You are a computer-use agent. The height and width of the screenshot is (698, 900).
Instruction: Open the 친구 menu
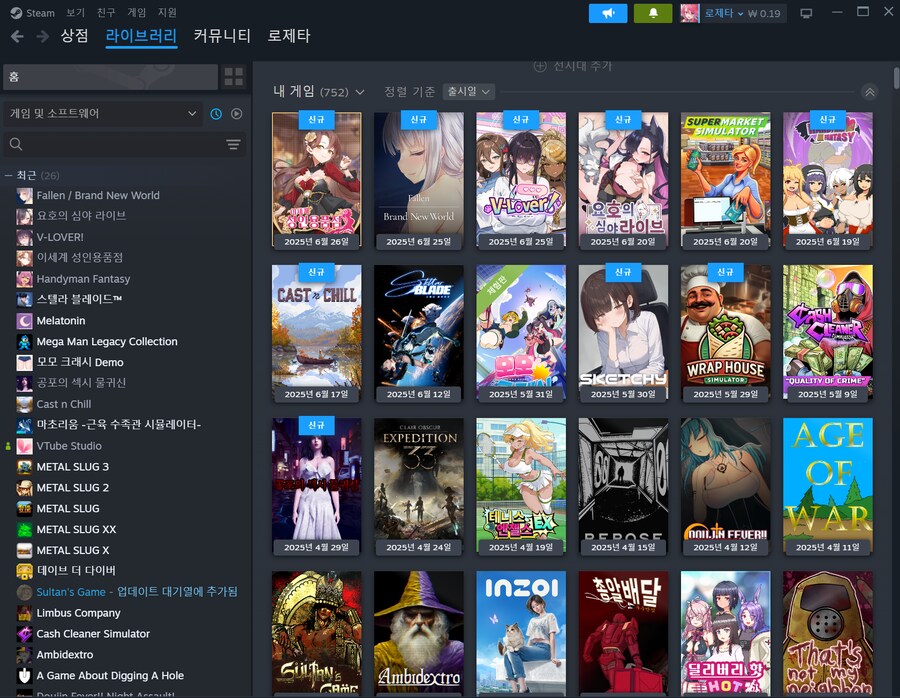pyautogui.click(x=106, y=13)
